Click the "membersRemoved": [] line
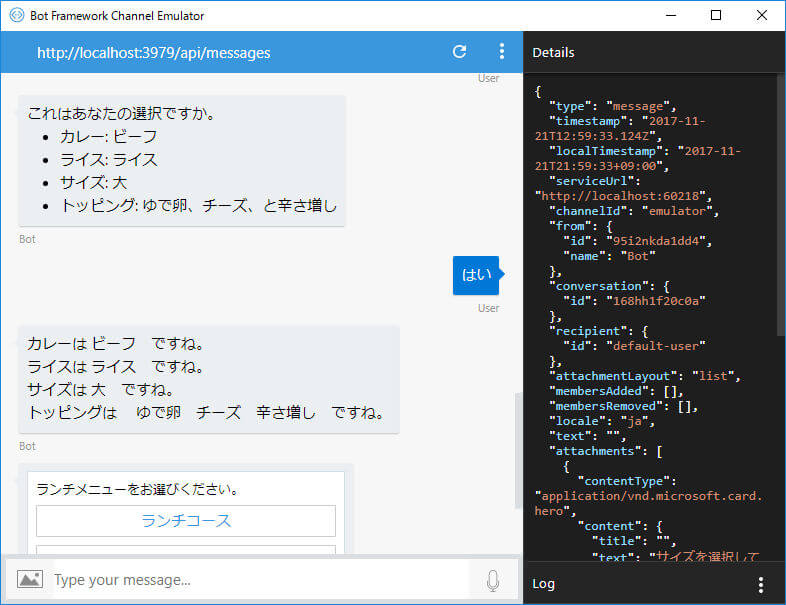Image resolution: width=786 pixels, height=605 pixels. click(623, 406)
